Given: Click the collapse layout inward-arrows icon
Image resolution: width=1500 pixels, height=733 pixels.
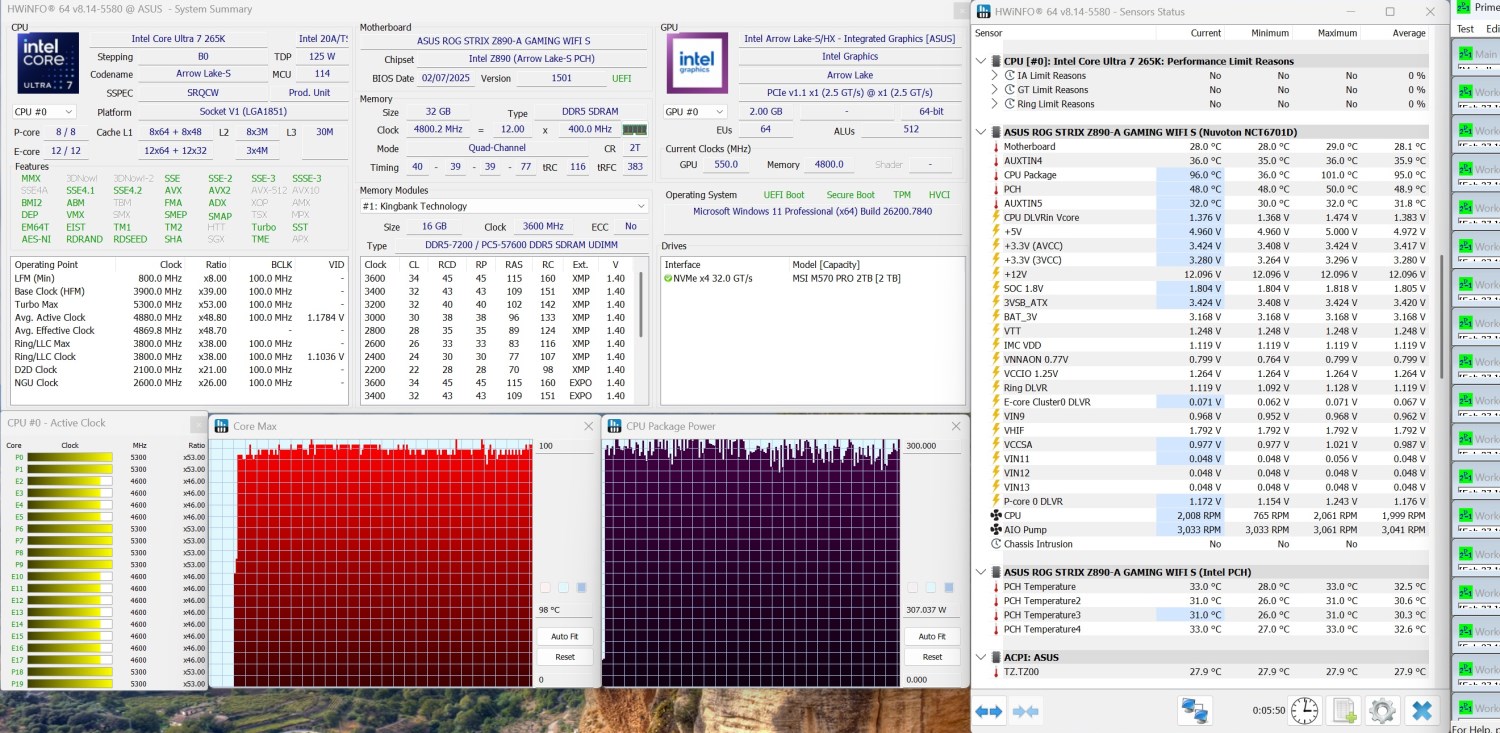Looking at the screenshot, I should tap(1025, 711).
